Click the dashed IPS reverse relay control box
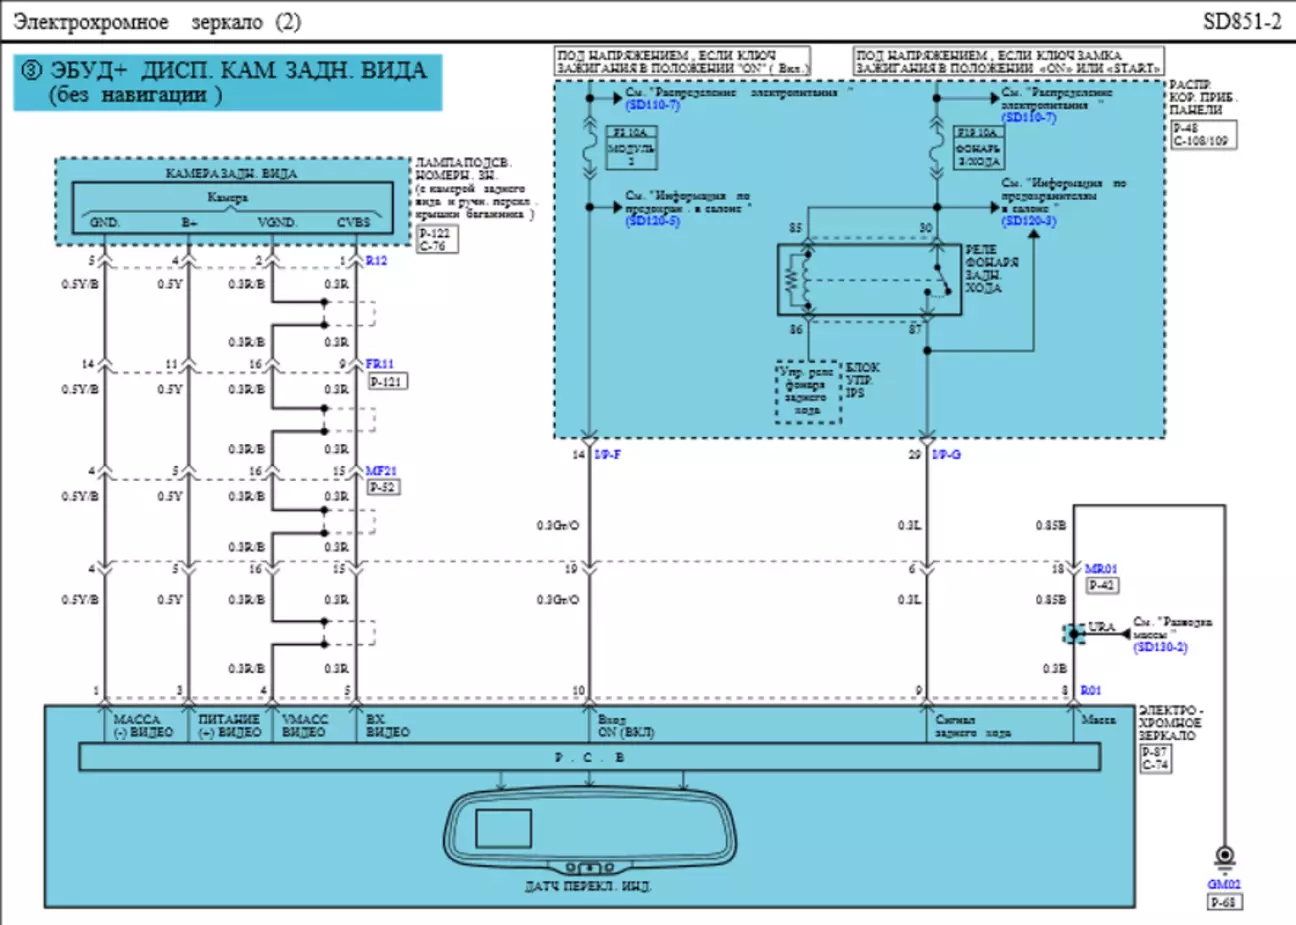The height and width of the screenshot is (925, 1296). click(807, 392)
